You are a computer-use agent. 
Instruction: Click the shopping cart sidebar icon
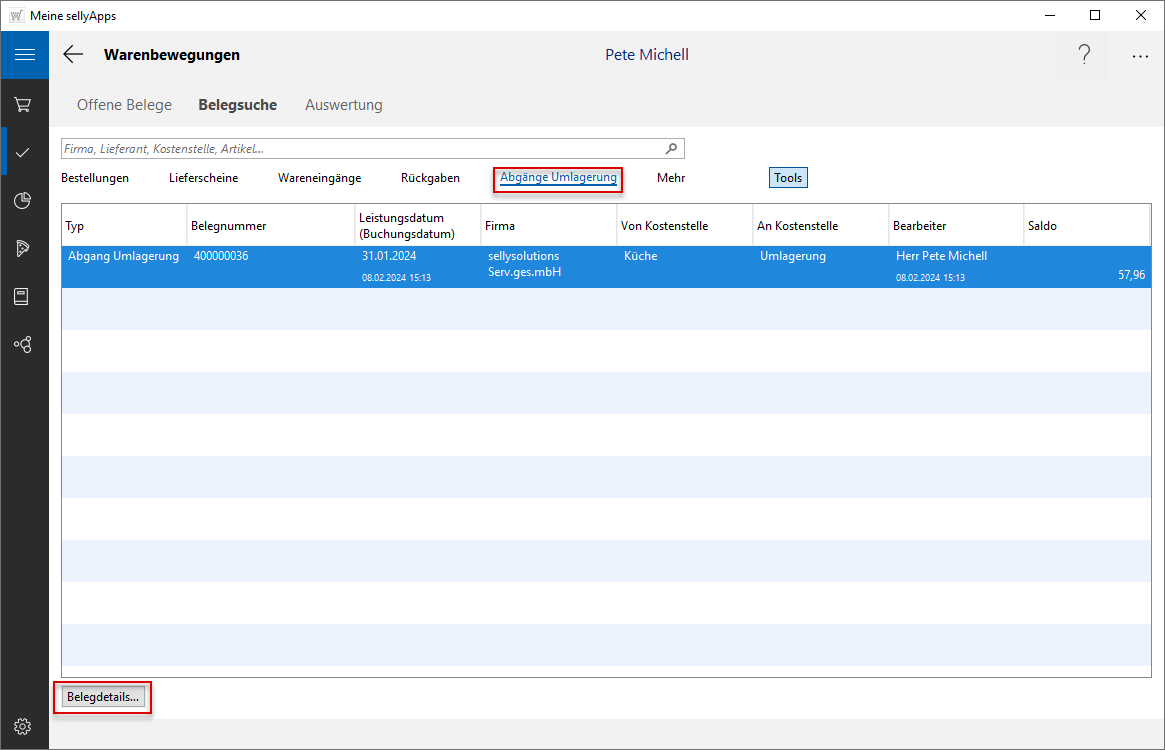click(x=23, y=104)
